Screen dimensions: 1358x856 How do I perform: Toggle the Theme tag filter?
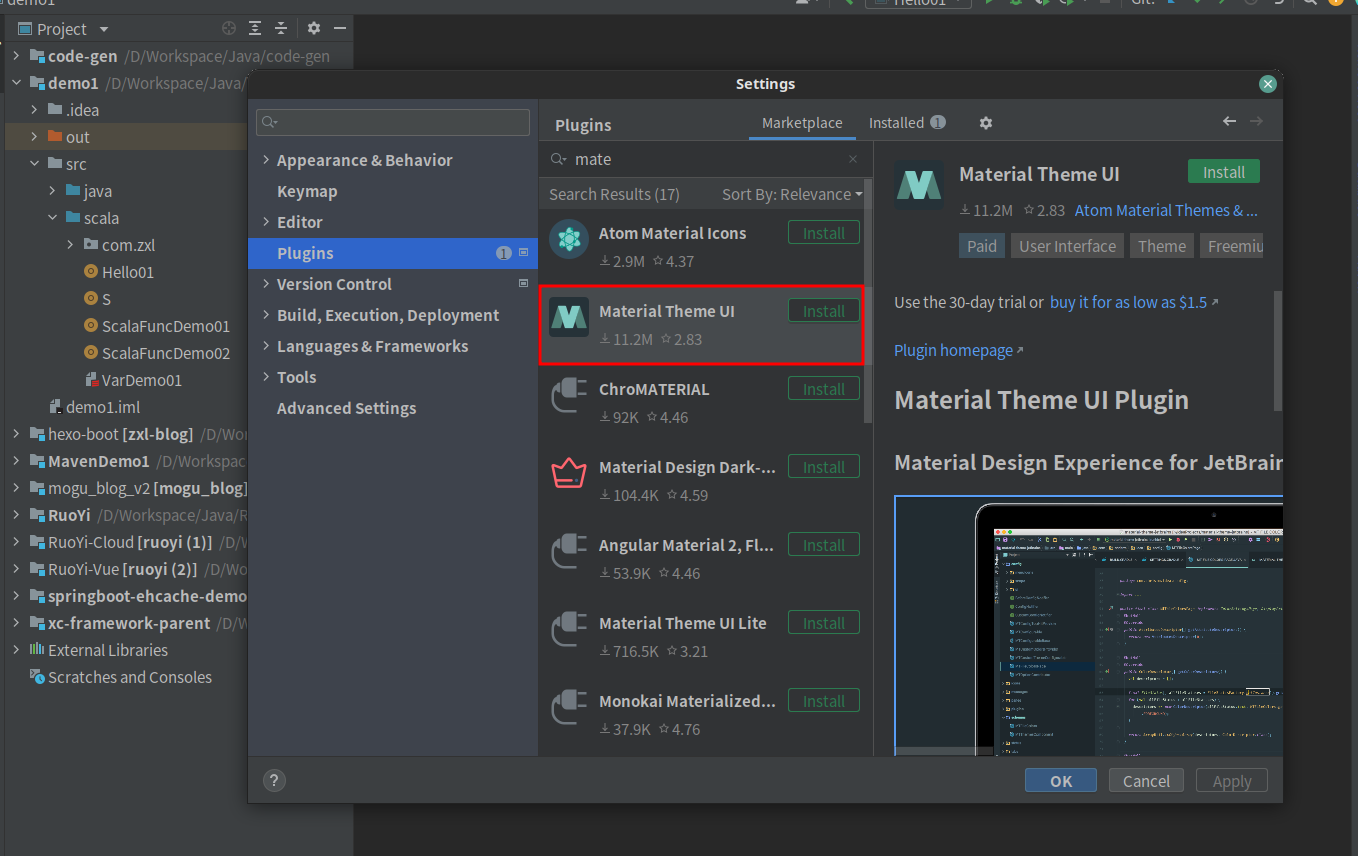pyautogui.click(x=1161, y=245)
